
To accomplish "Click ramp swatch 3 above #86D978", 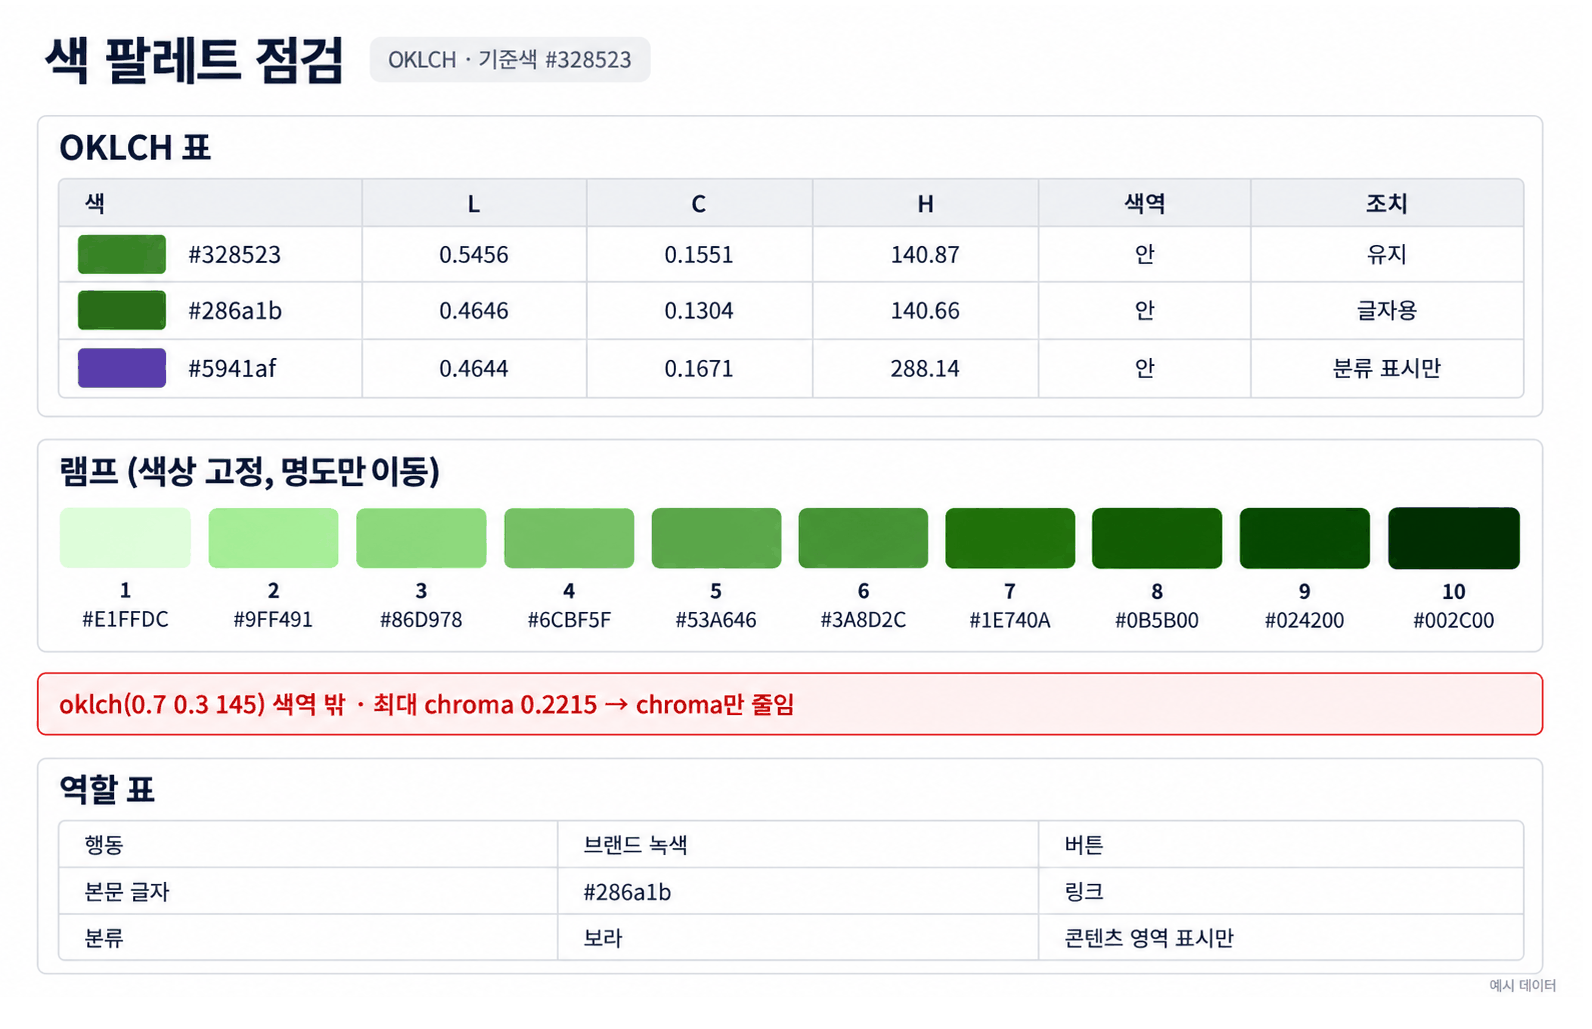I will (421, 538).
